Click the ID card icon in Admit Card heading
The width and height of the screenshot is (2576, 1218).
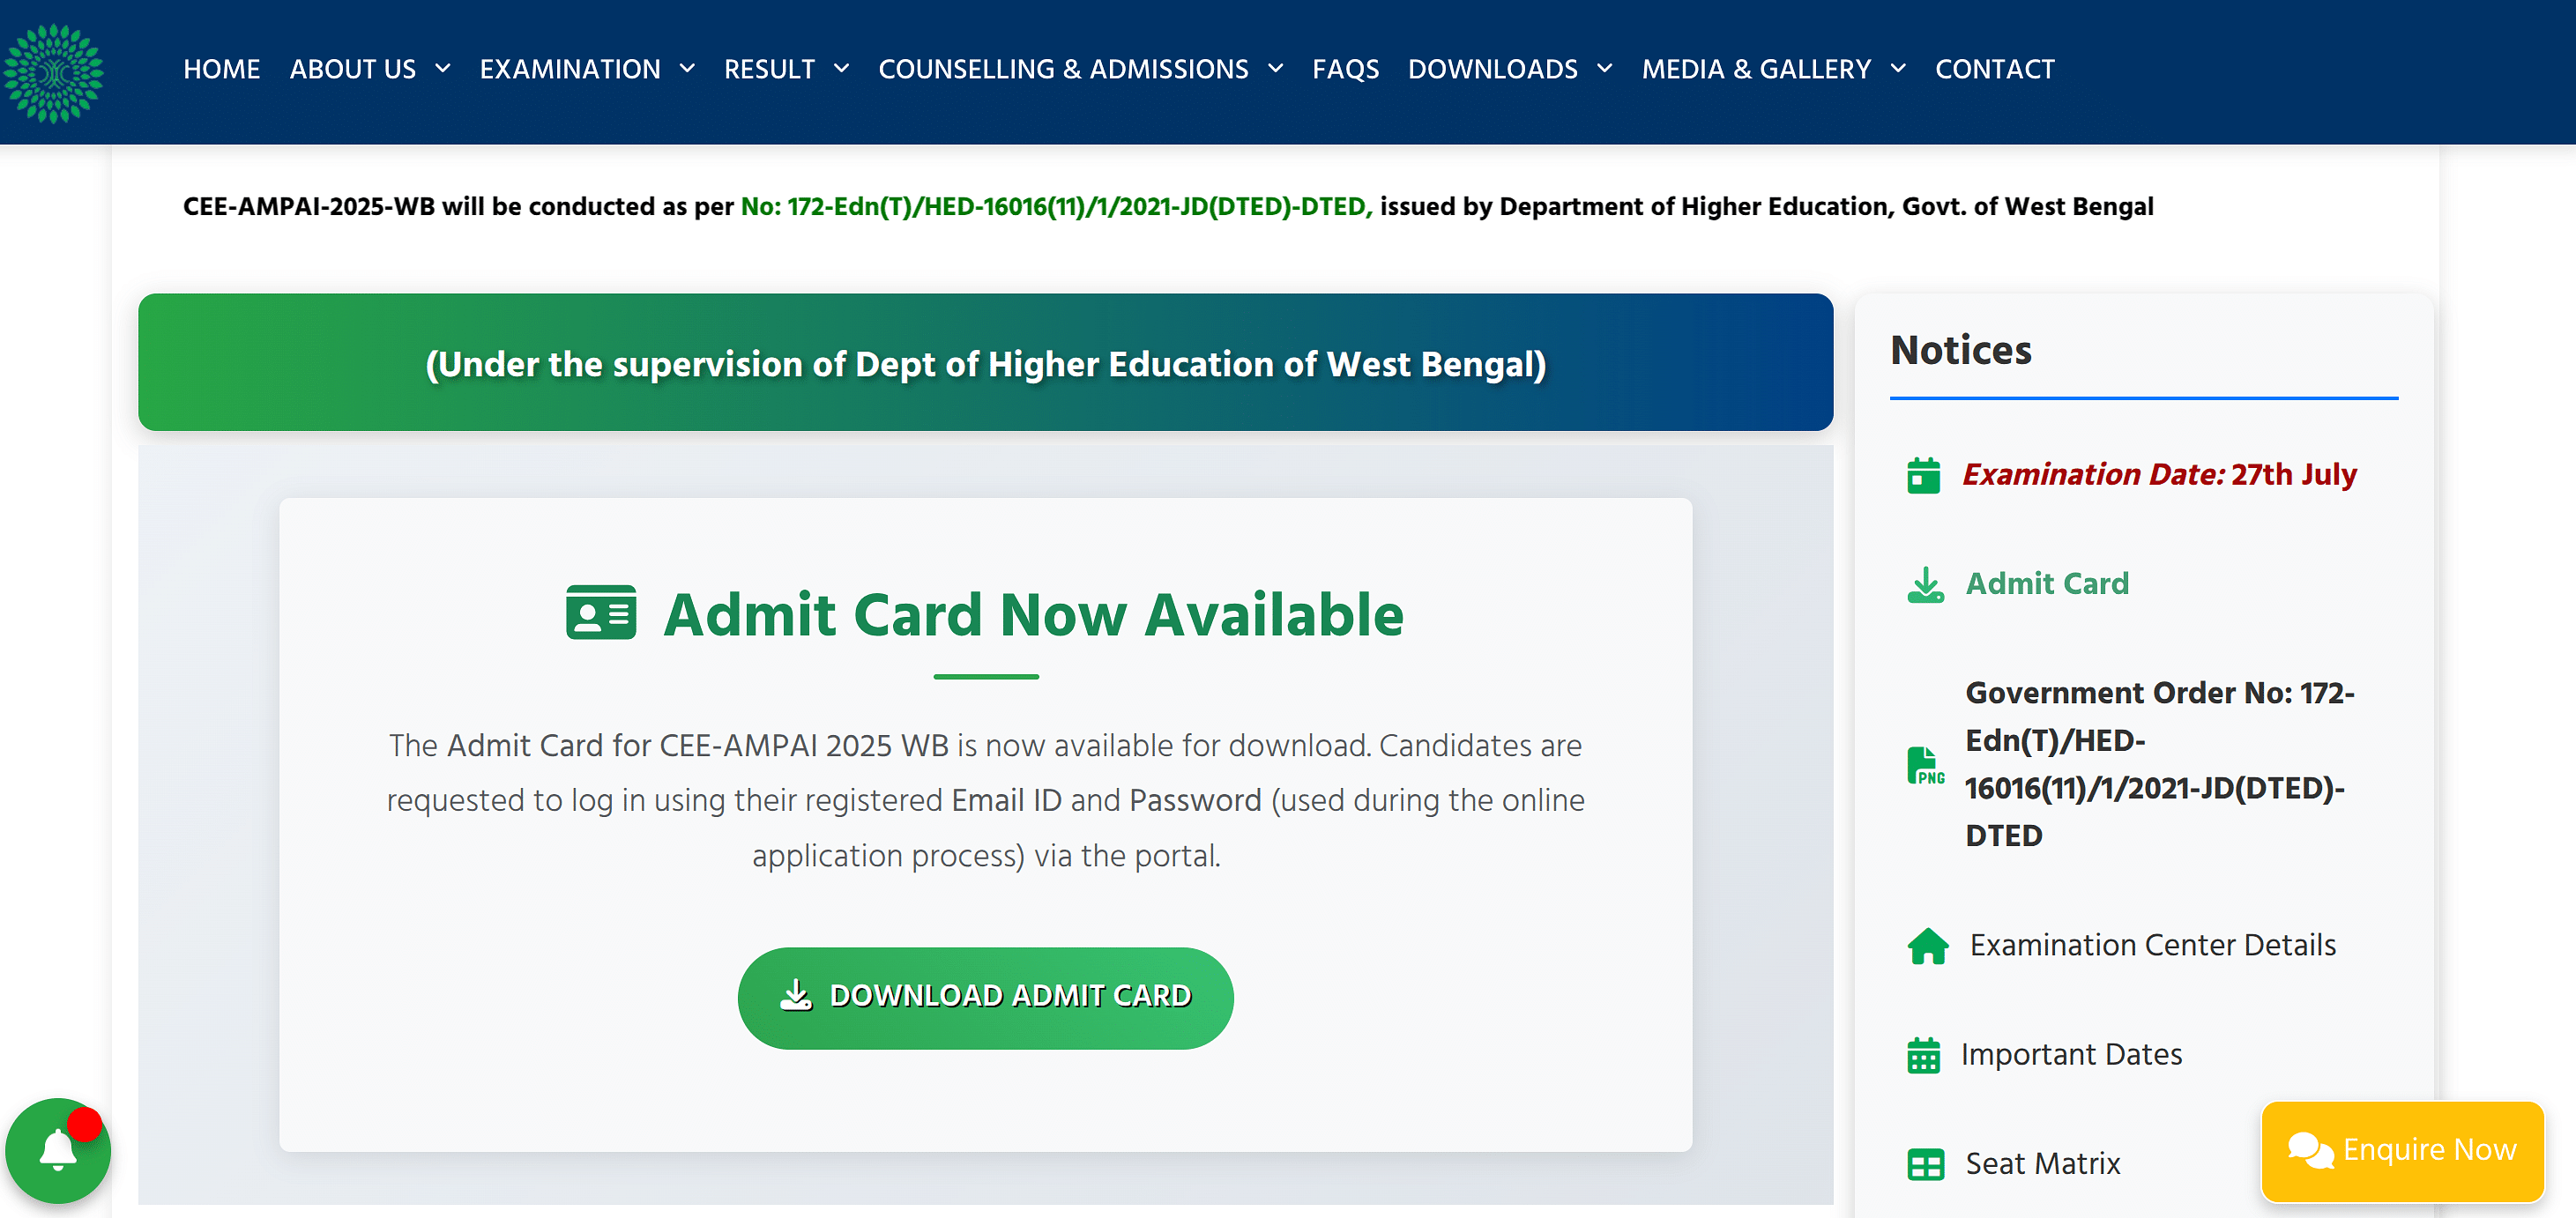(600, 612)
